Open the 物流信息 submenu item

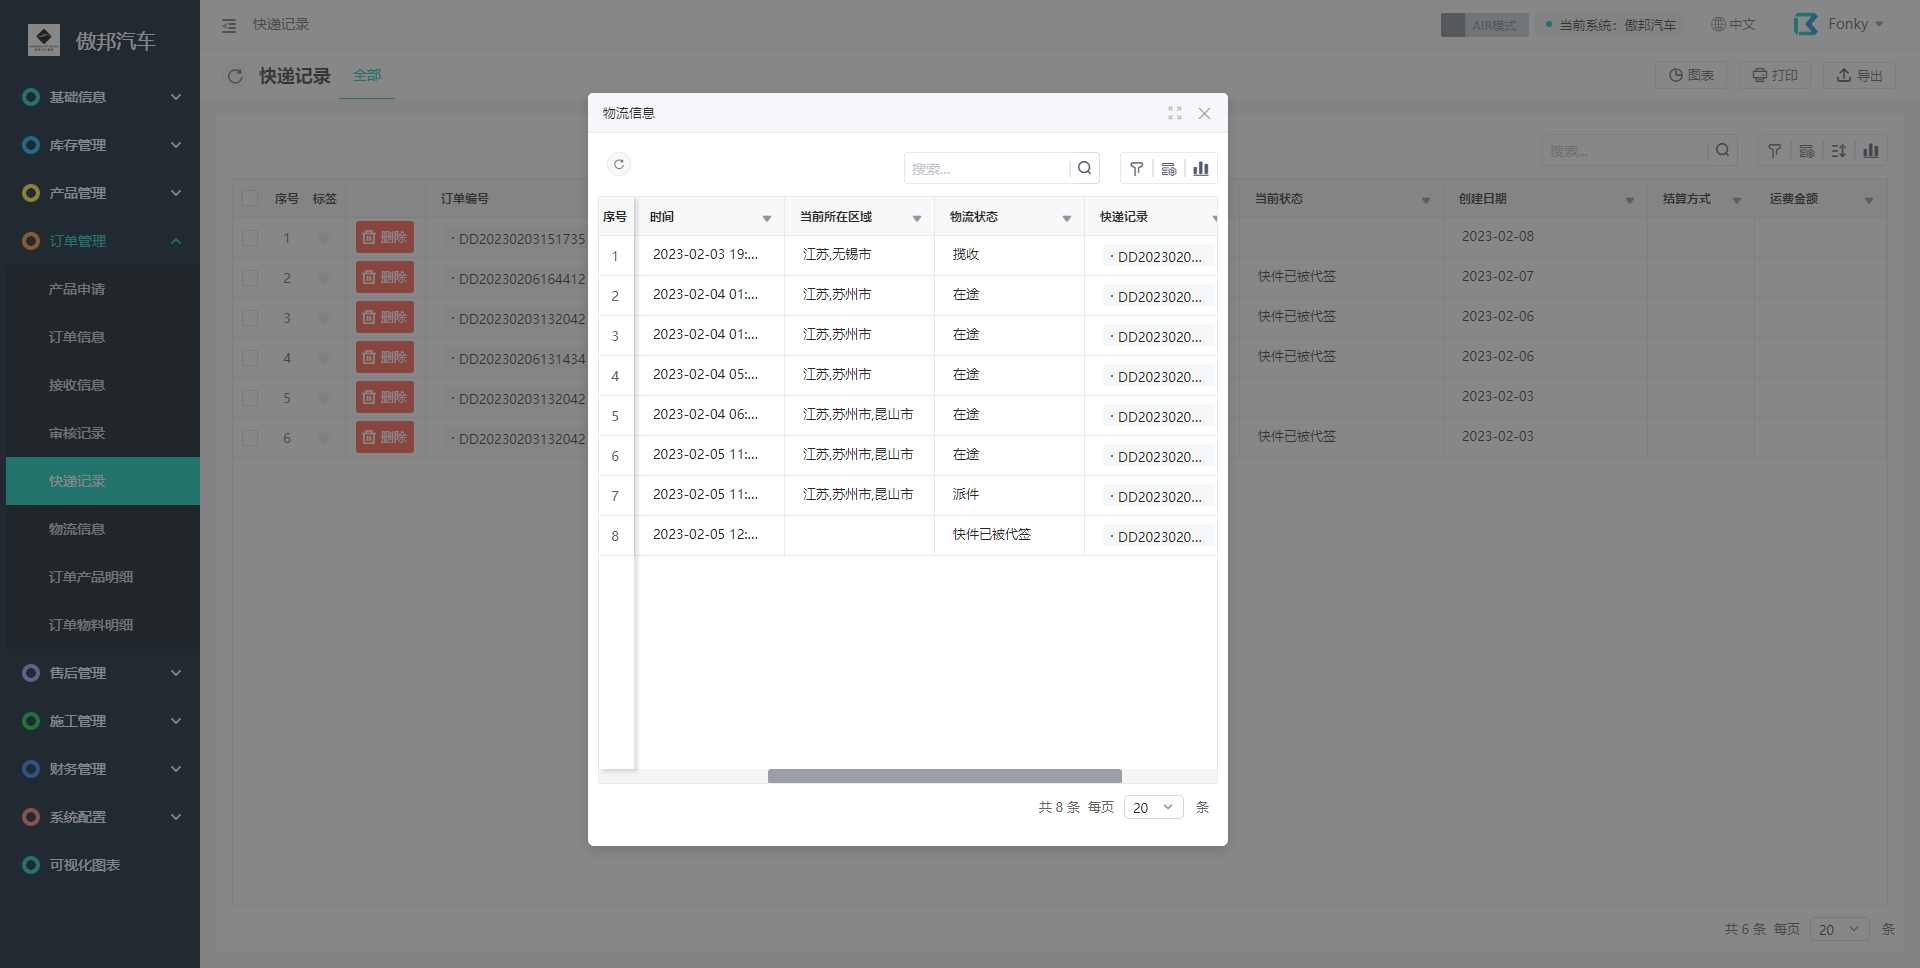[103, 529]
